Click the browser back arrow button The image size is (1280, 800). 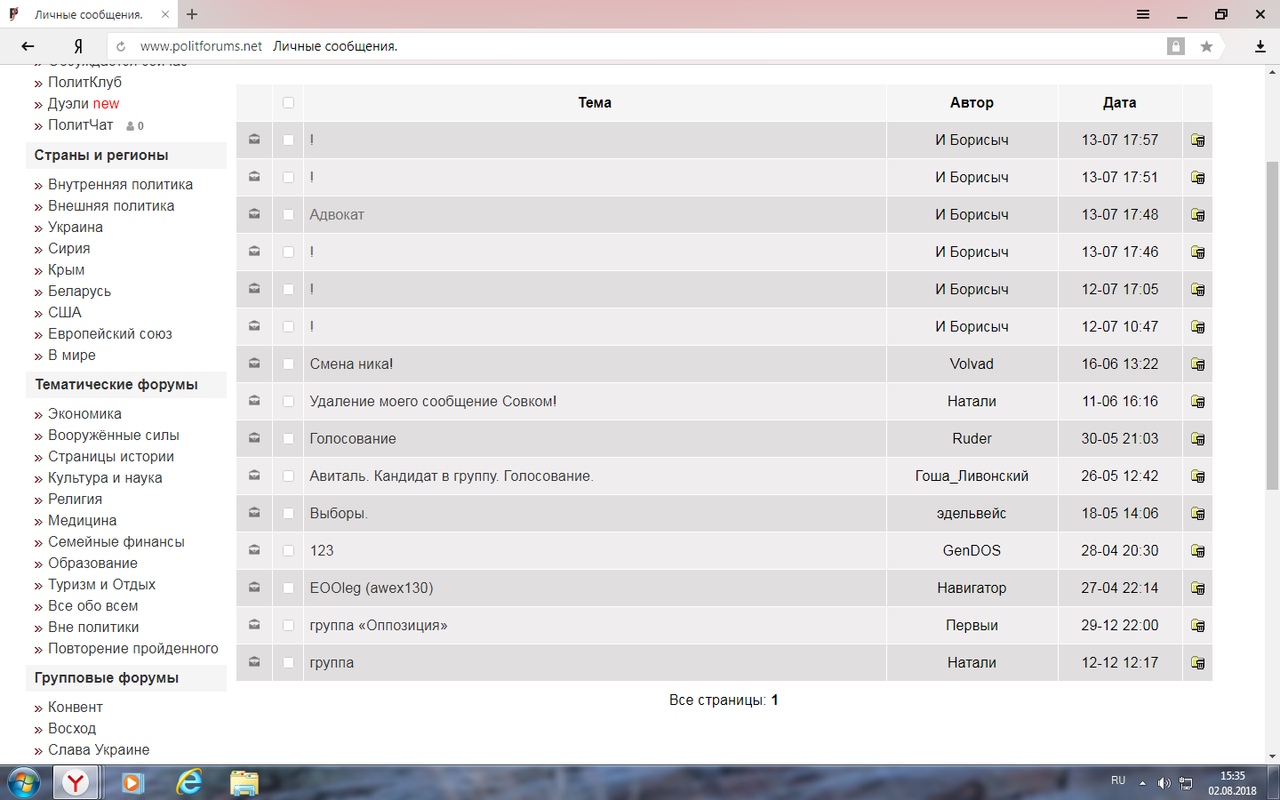(x=28, y=46)
